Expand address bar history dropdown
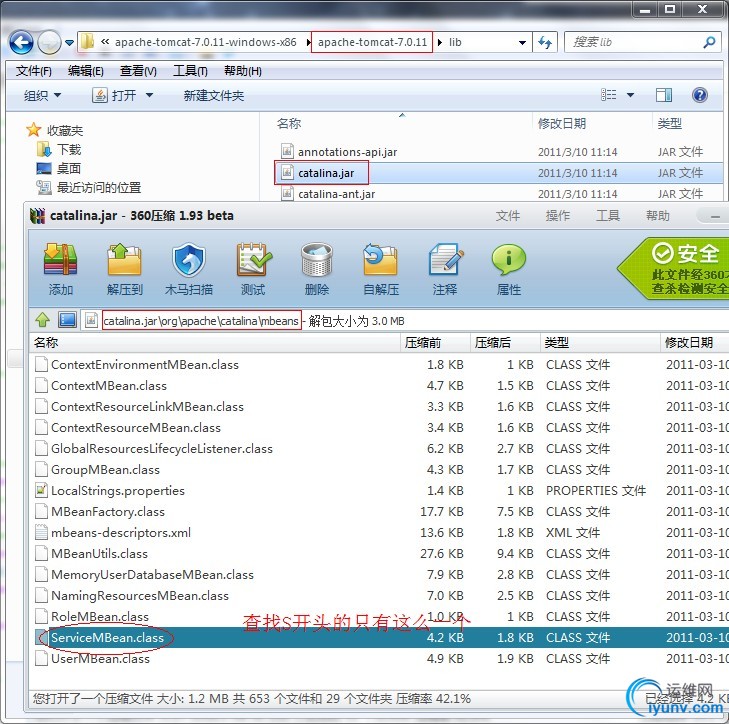729x724 pixels. pos(522,43)
